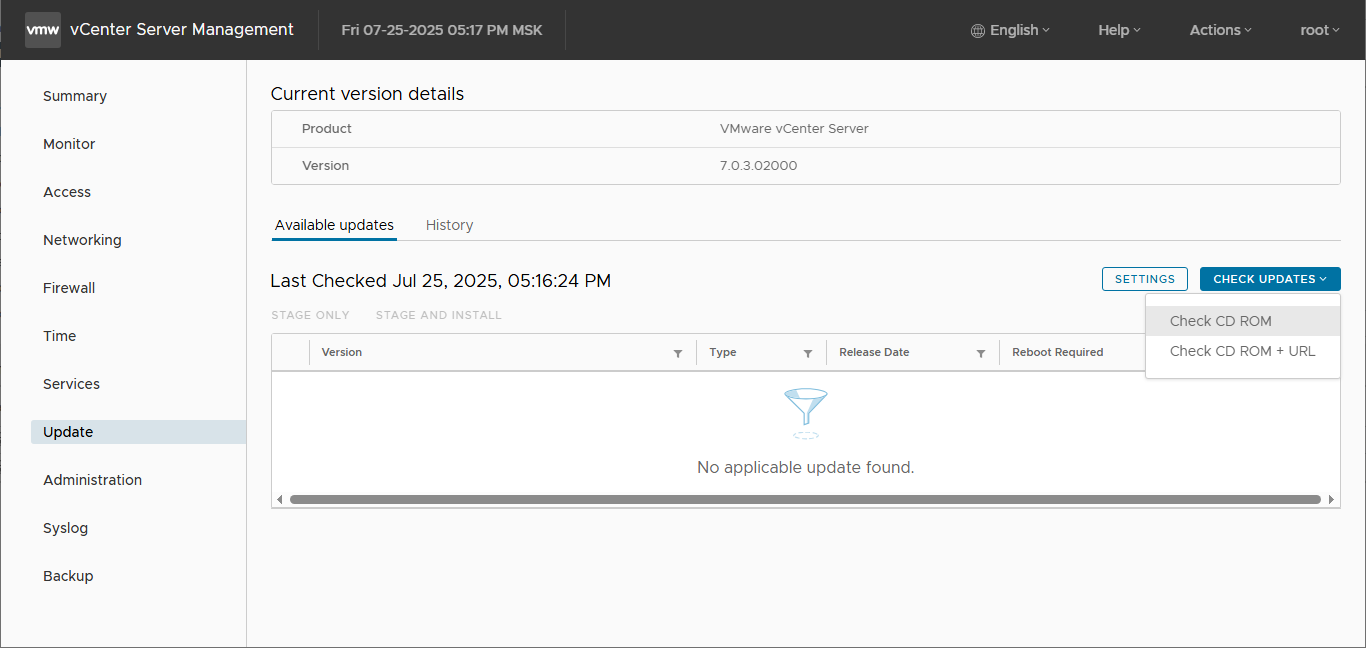Open Services page in sidebar
Screen dimensions: 1366x649
click(x=71, y=384)
